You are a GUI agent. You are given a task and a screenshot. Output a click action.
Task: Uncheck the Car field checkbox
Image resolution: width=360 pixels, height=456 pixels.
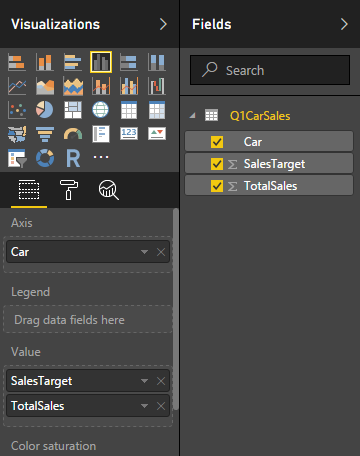(x=217, y=142)
